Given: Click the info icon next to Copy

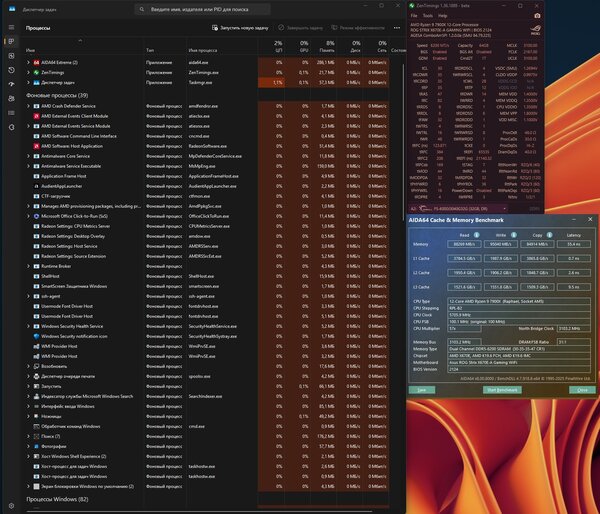Looking at the screenshot, I should pyautogui.click(x=549, y=235).
